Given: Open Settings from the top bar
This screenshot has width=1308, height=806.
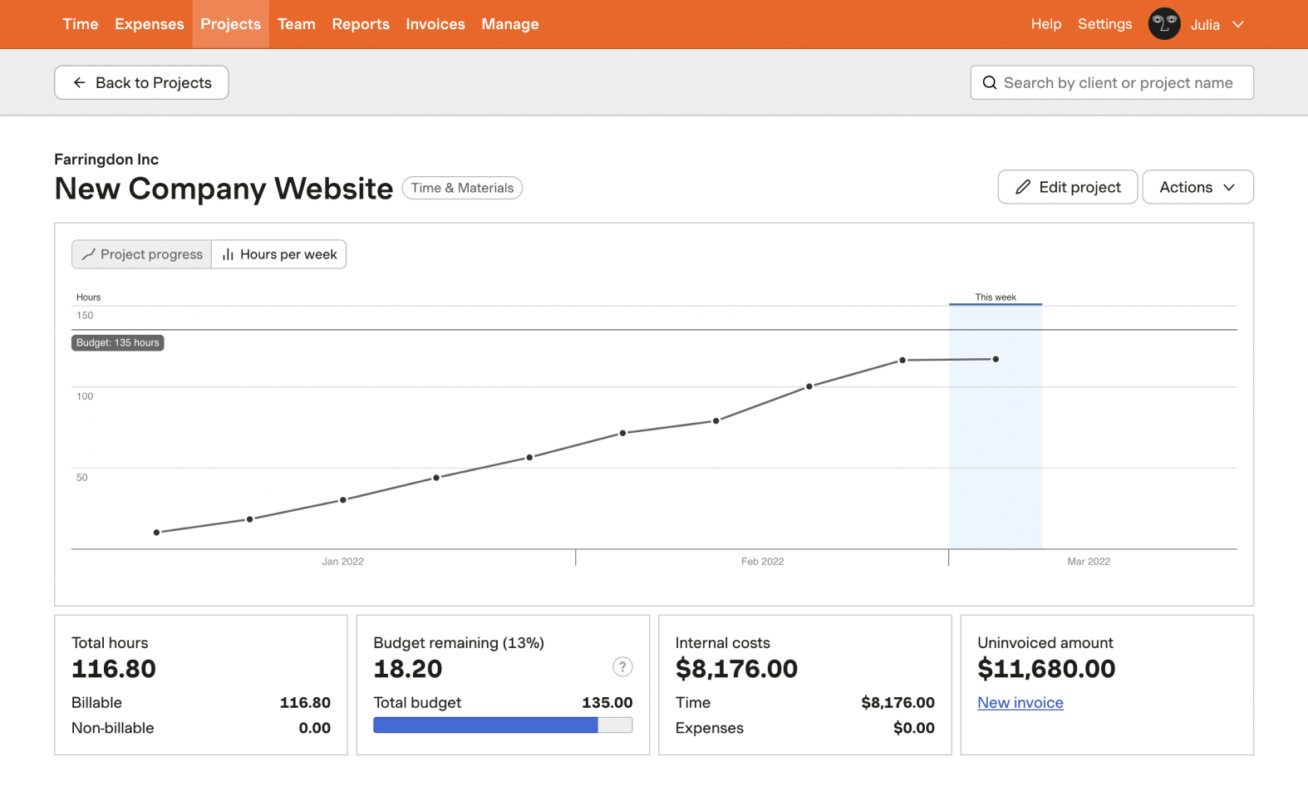Looking at the screenshot, I should coord(1104,24).
